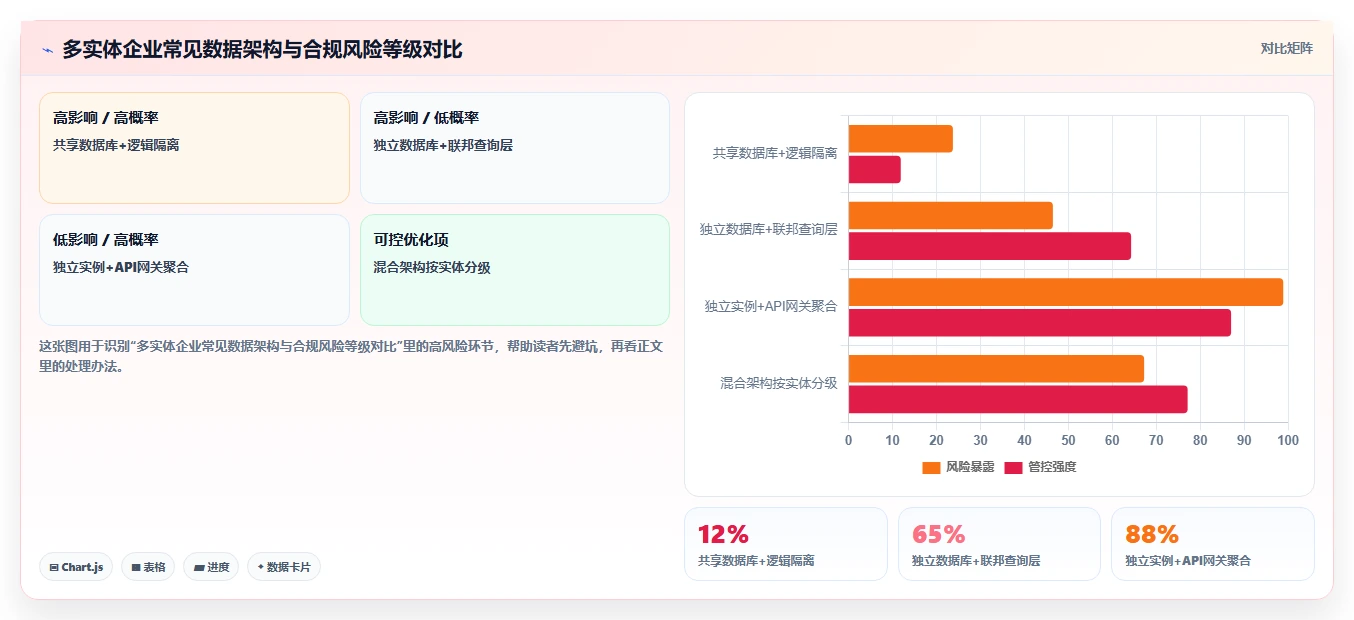Click chart y-axis label 混合架构按实体分级
The image size is (1354, 620).
click(779, 383)
